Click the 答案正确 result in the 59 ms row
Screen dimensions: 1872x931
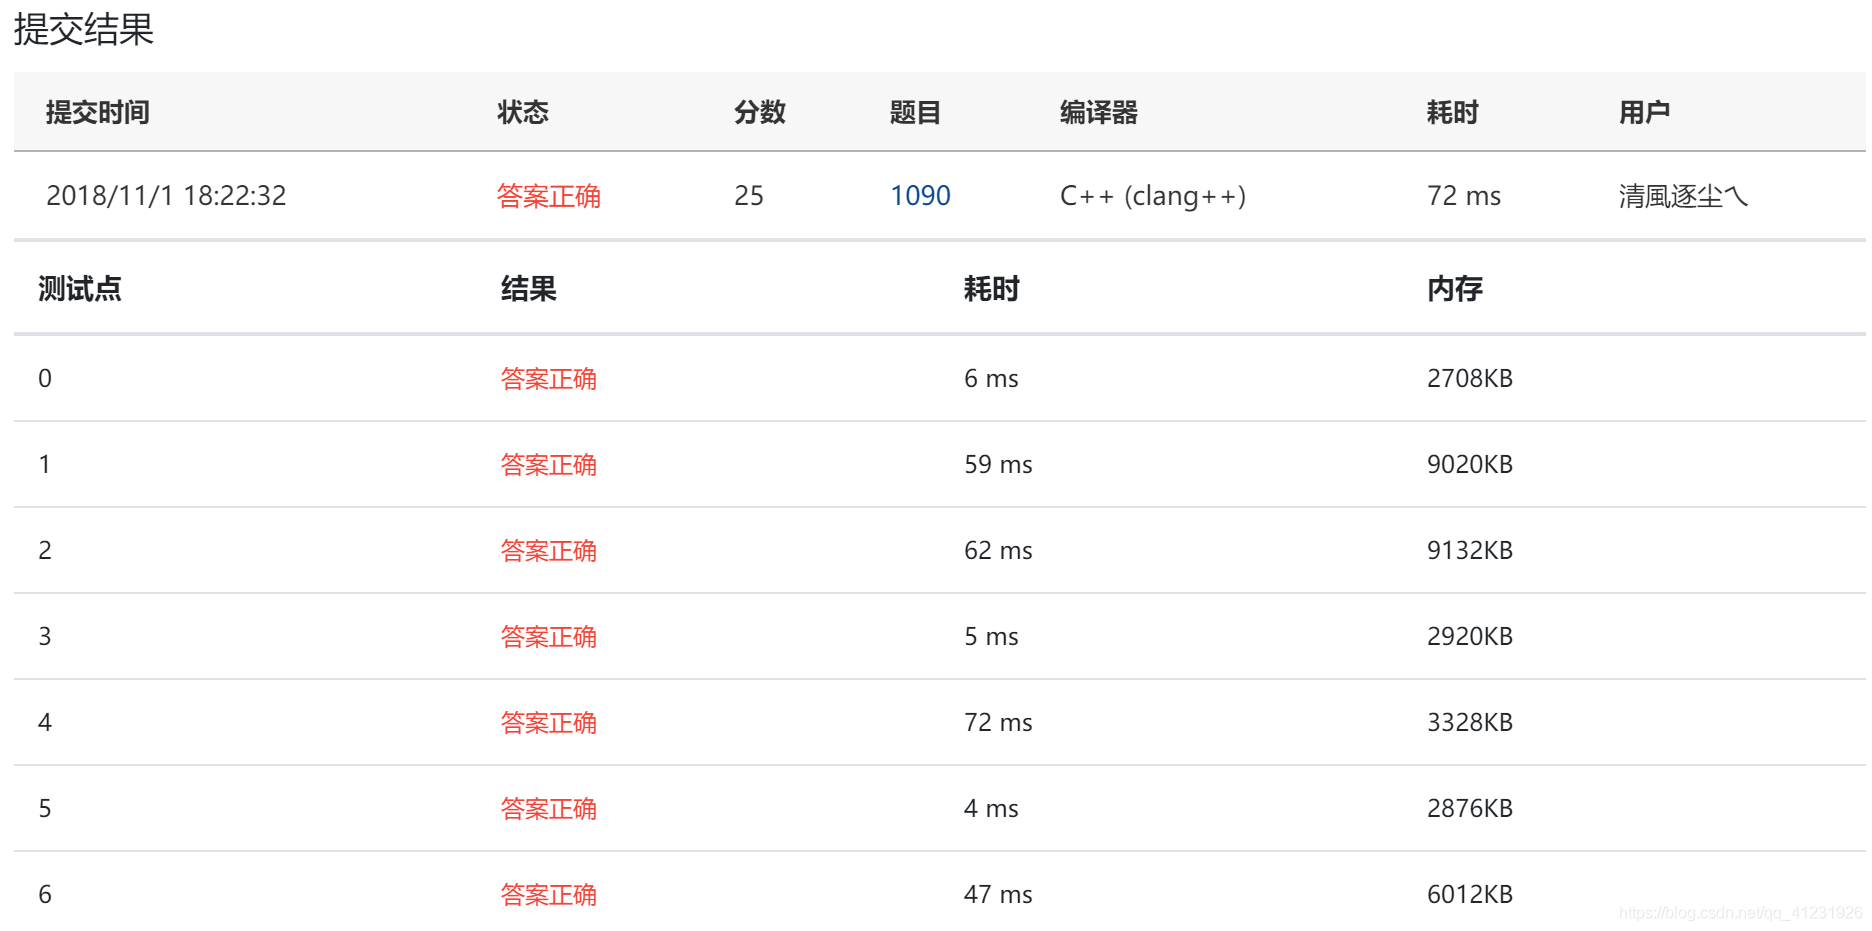pyautogui.click(x=549, y=465)
